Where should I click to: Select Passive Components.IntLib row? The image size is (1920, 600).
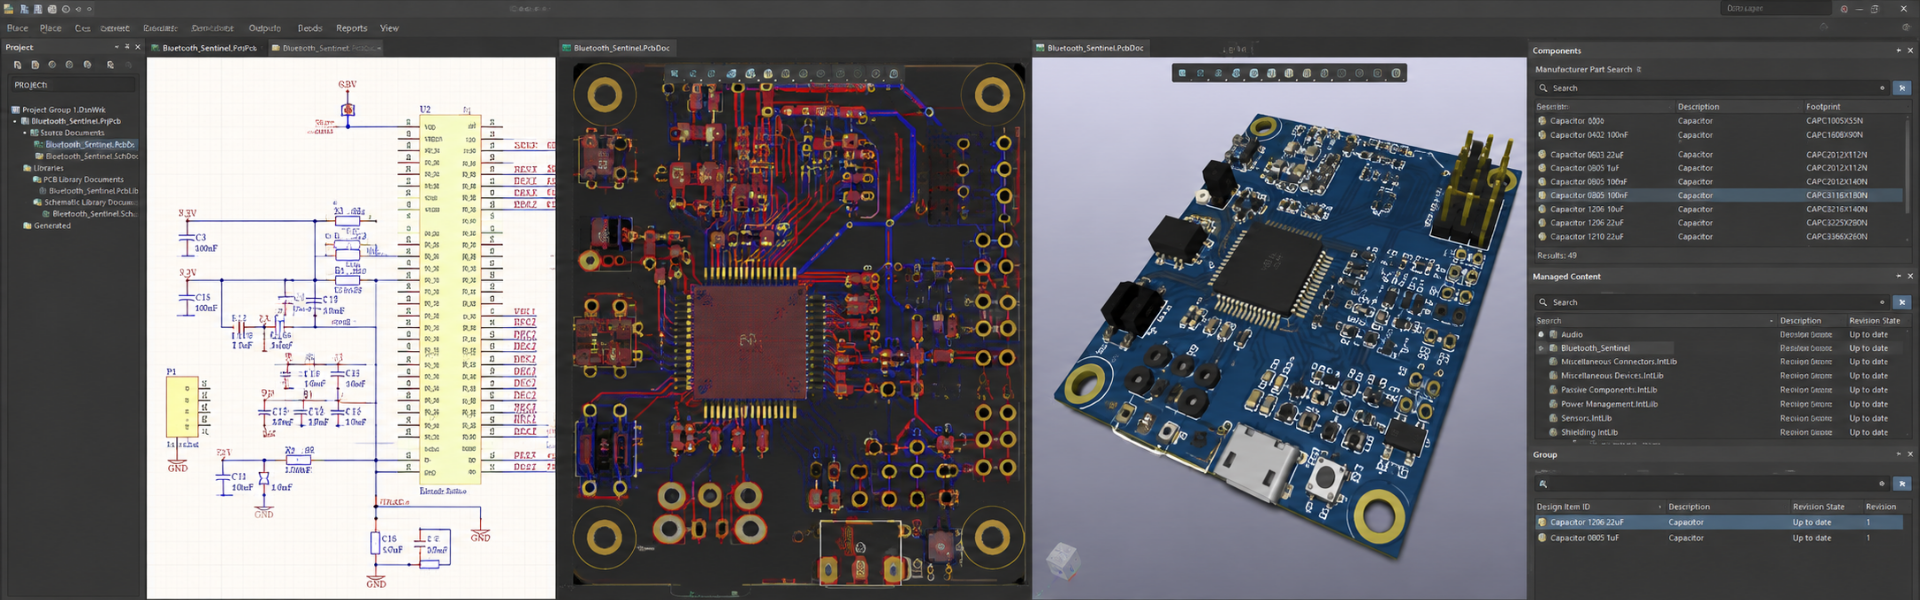tap(1719, 390)
